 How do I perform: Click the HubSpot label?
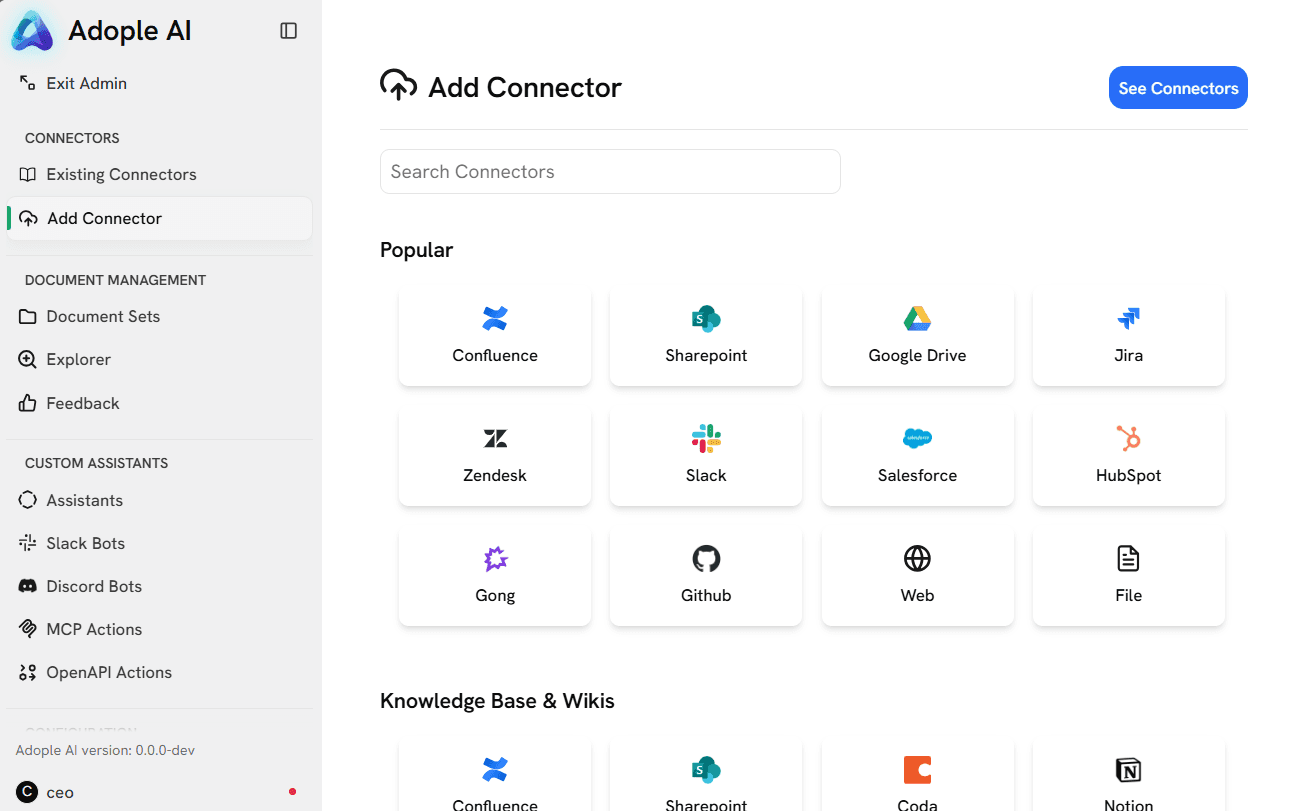[1128, 475]
